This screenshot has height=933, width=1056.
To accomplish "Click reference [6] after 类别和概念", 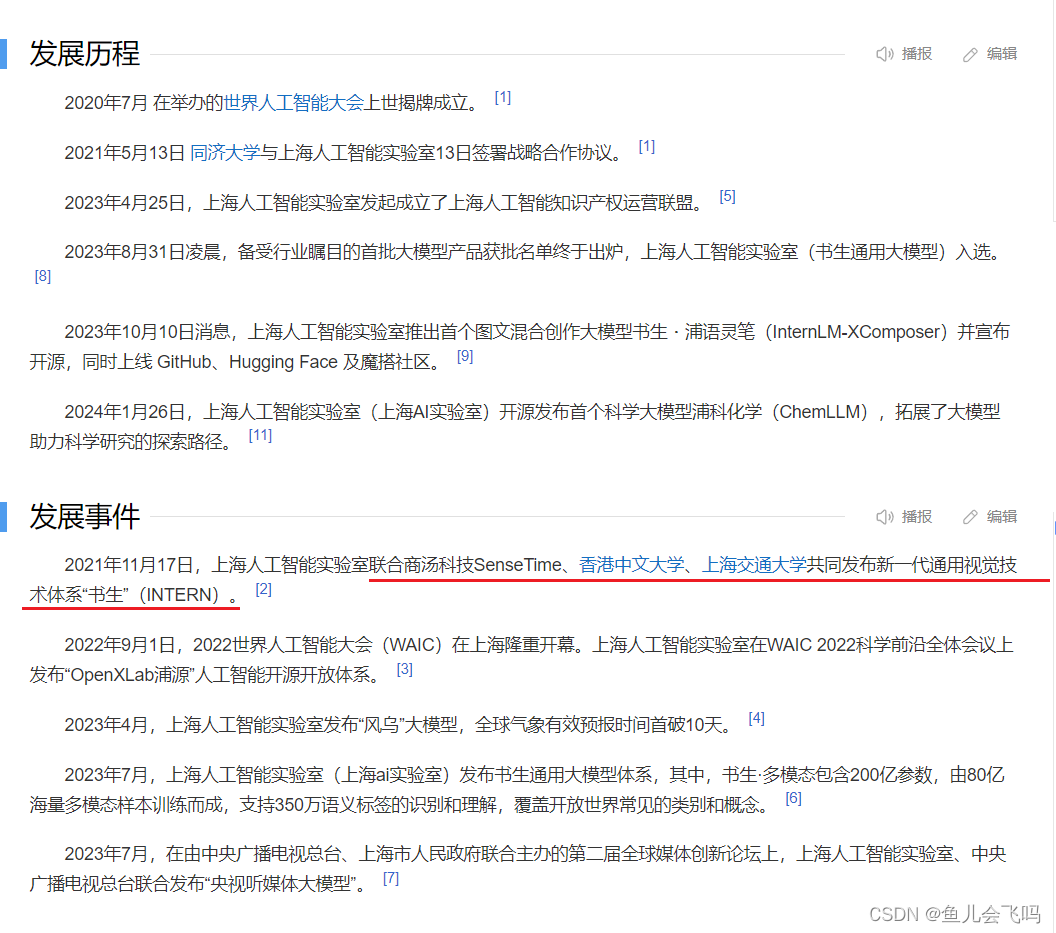I will pyautogui.click(x=793, y=799).
